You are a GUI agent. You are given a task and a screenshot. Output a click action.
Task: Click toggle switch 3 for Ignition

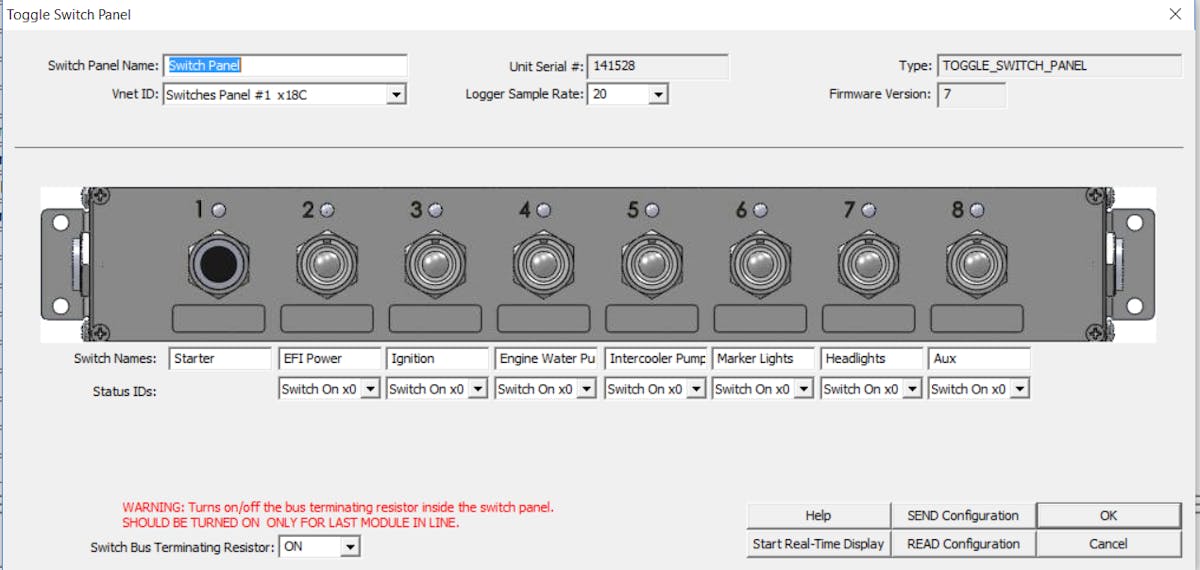(x=434, y=265)
